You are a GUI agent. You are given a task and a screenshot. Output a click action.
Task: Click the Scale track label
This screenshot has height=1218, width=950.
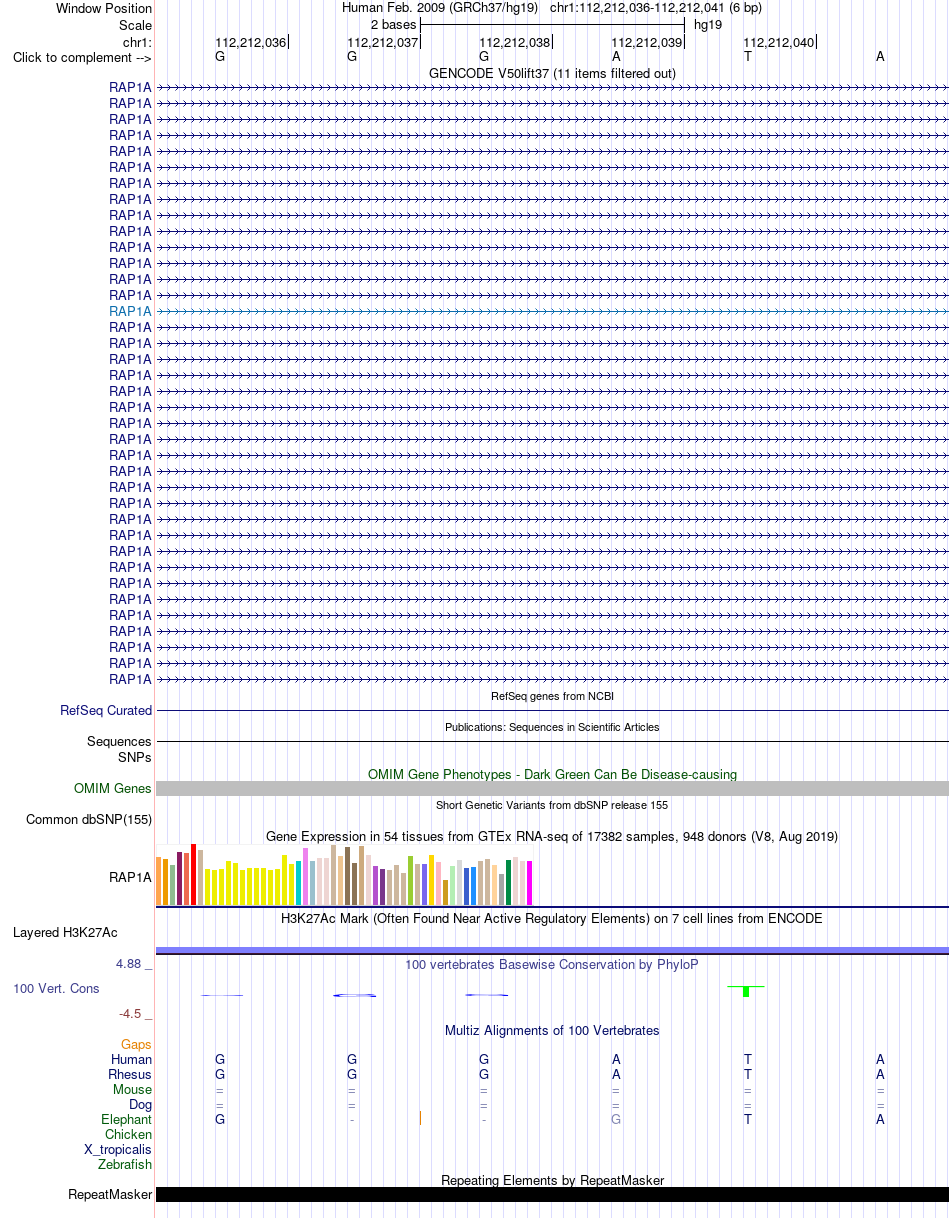[135, 25]
